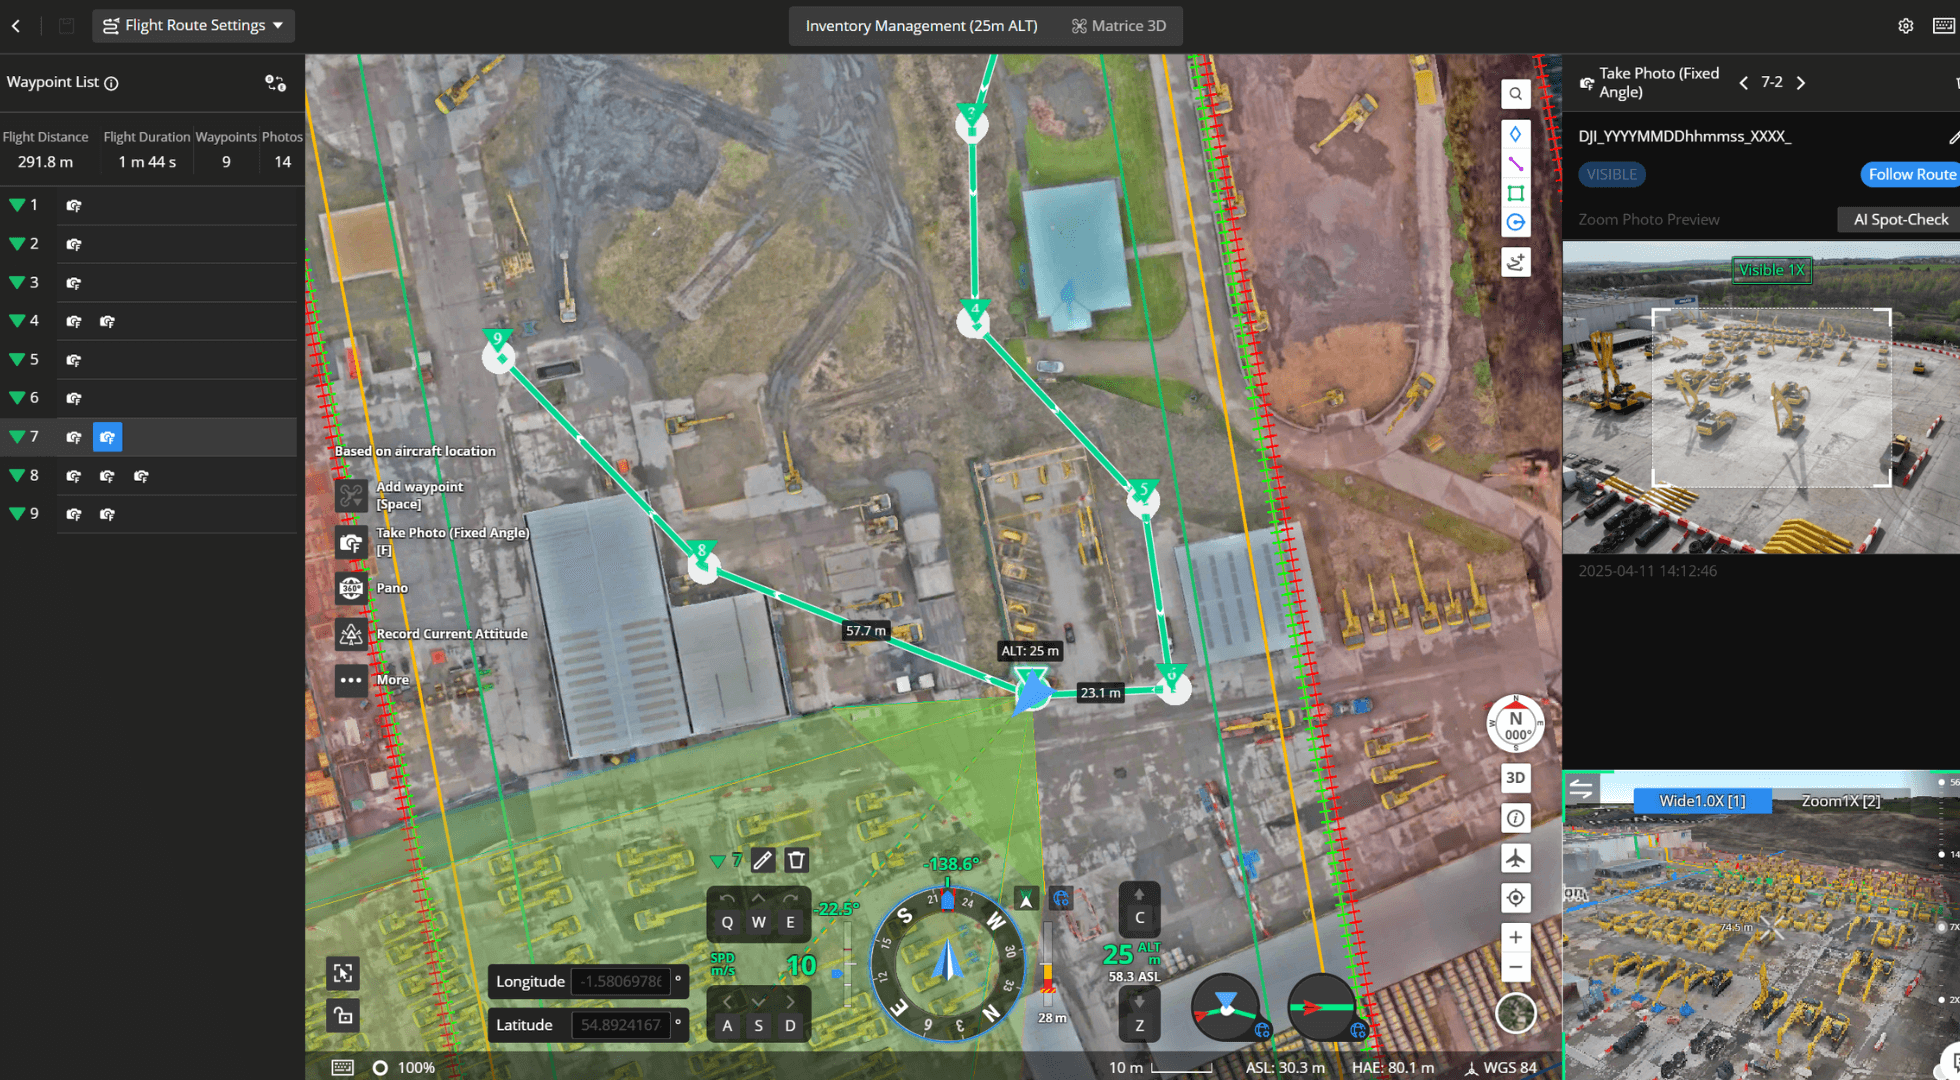Viewport: 1960px width, 1080px height.
Task: Select the purple line drawing tool
Action: click(x=1516, y=164)
